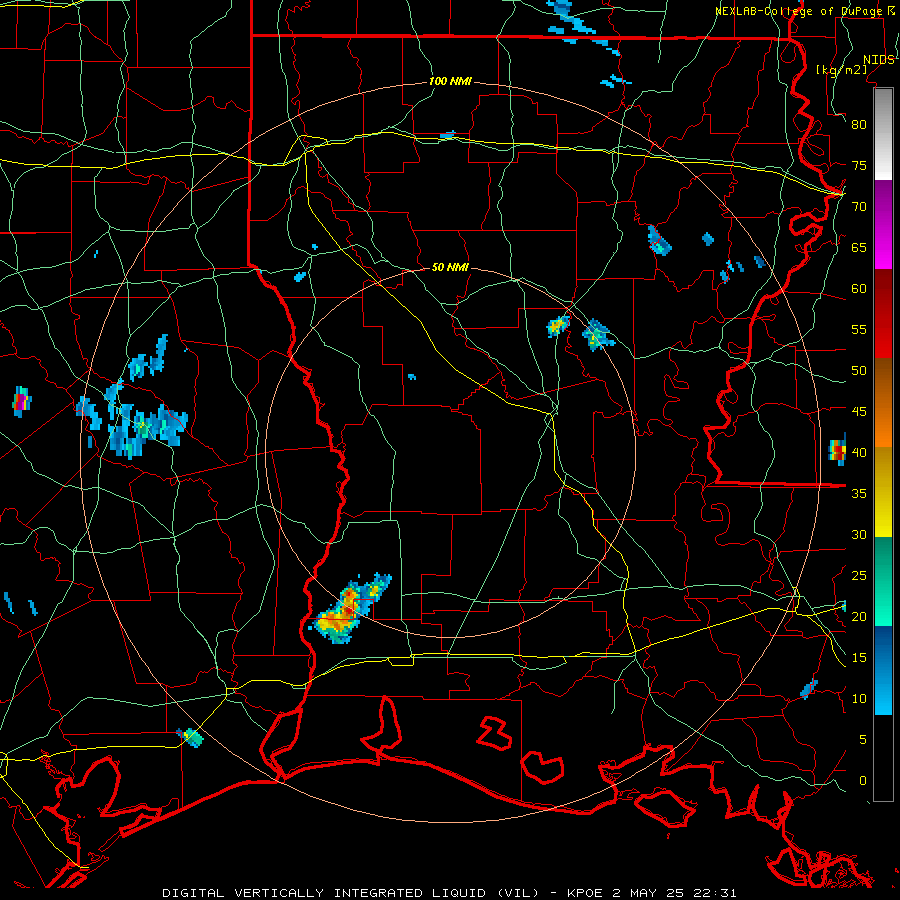Screen dimensions: 900x900
Task: Click the 15 value on the color scale
Action: coord(859,658)
